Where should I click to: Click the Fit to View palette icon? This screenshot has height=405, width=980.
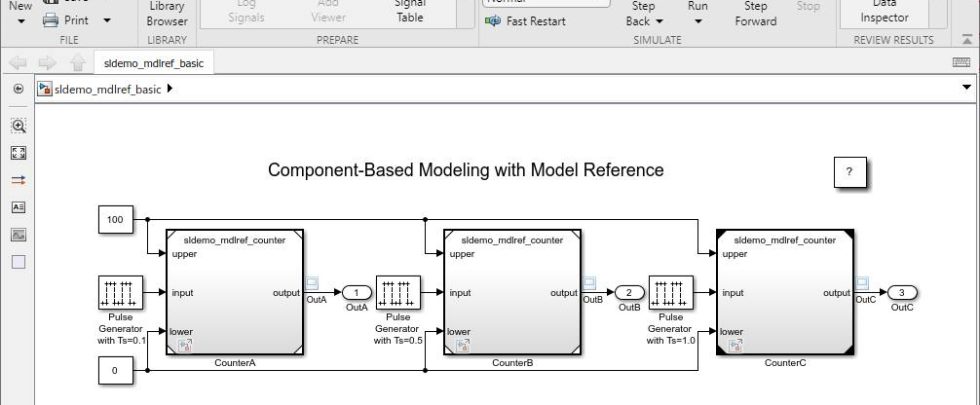coord(19,153)
